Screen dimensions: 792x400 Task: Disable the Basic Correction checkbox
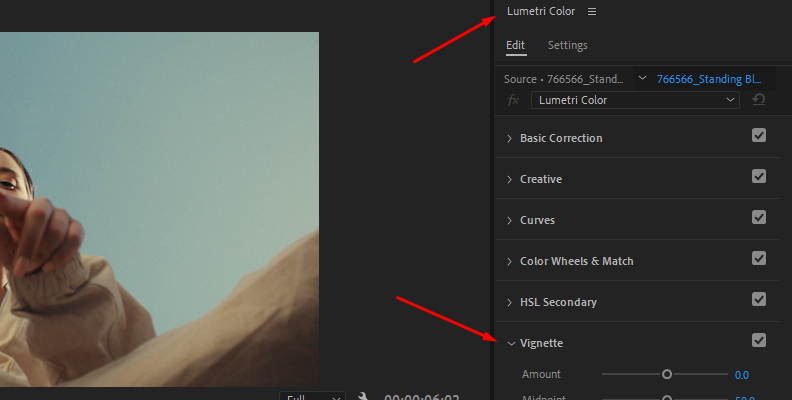coord(759,135)
